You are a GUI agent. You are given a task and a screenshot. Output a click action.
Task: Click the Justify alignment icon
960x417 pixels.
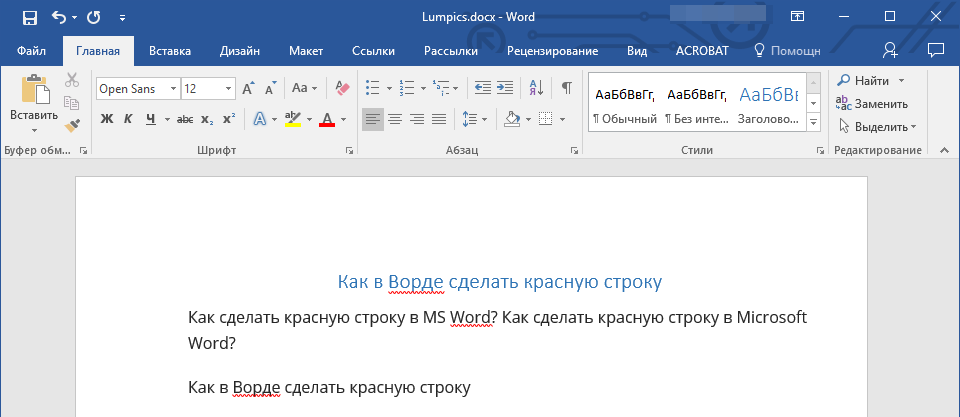click(439, 120)
